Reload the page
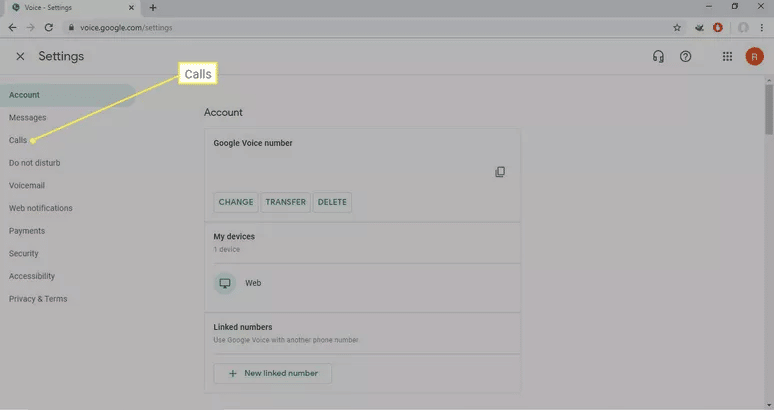Screen dimensions: 774x410 point(48,28)
